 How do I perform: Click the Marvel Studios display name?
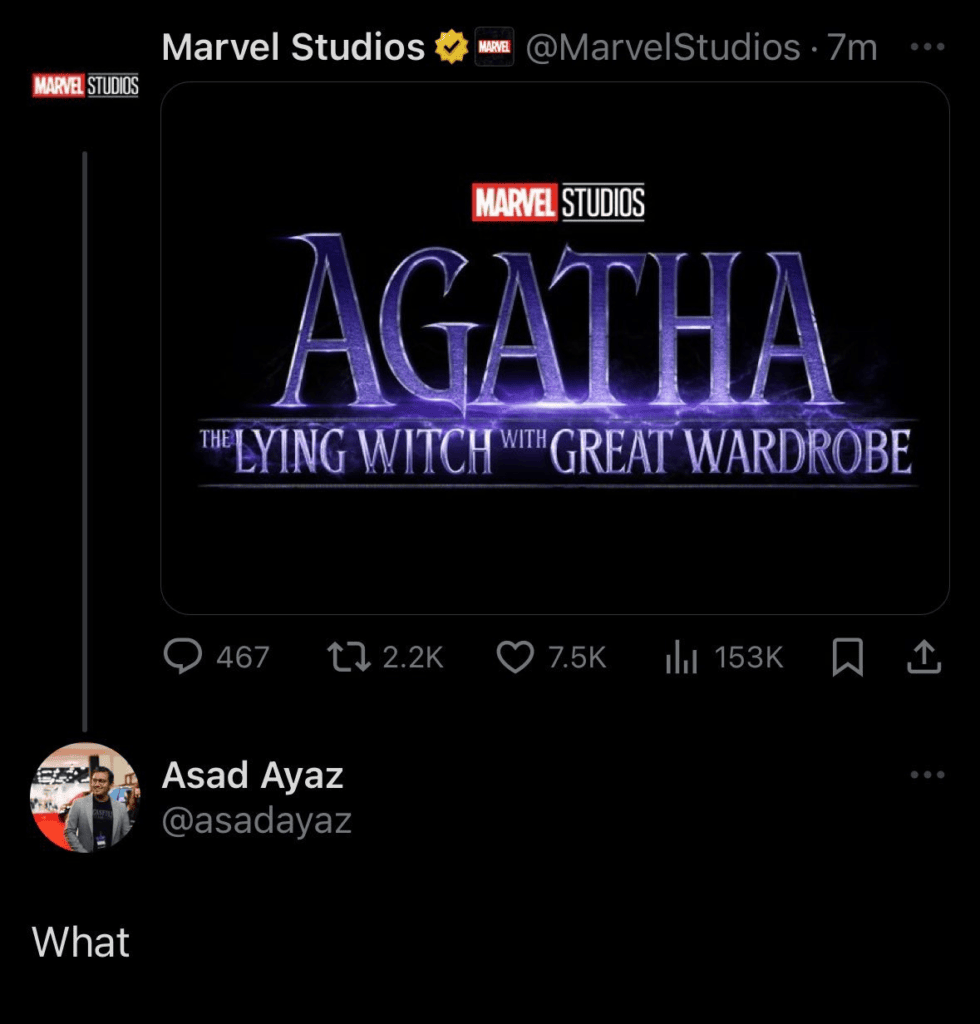point(293,47)
